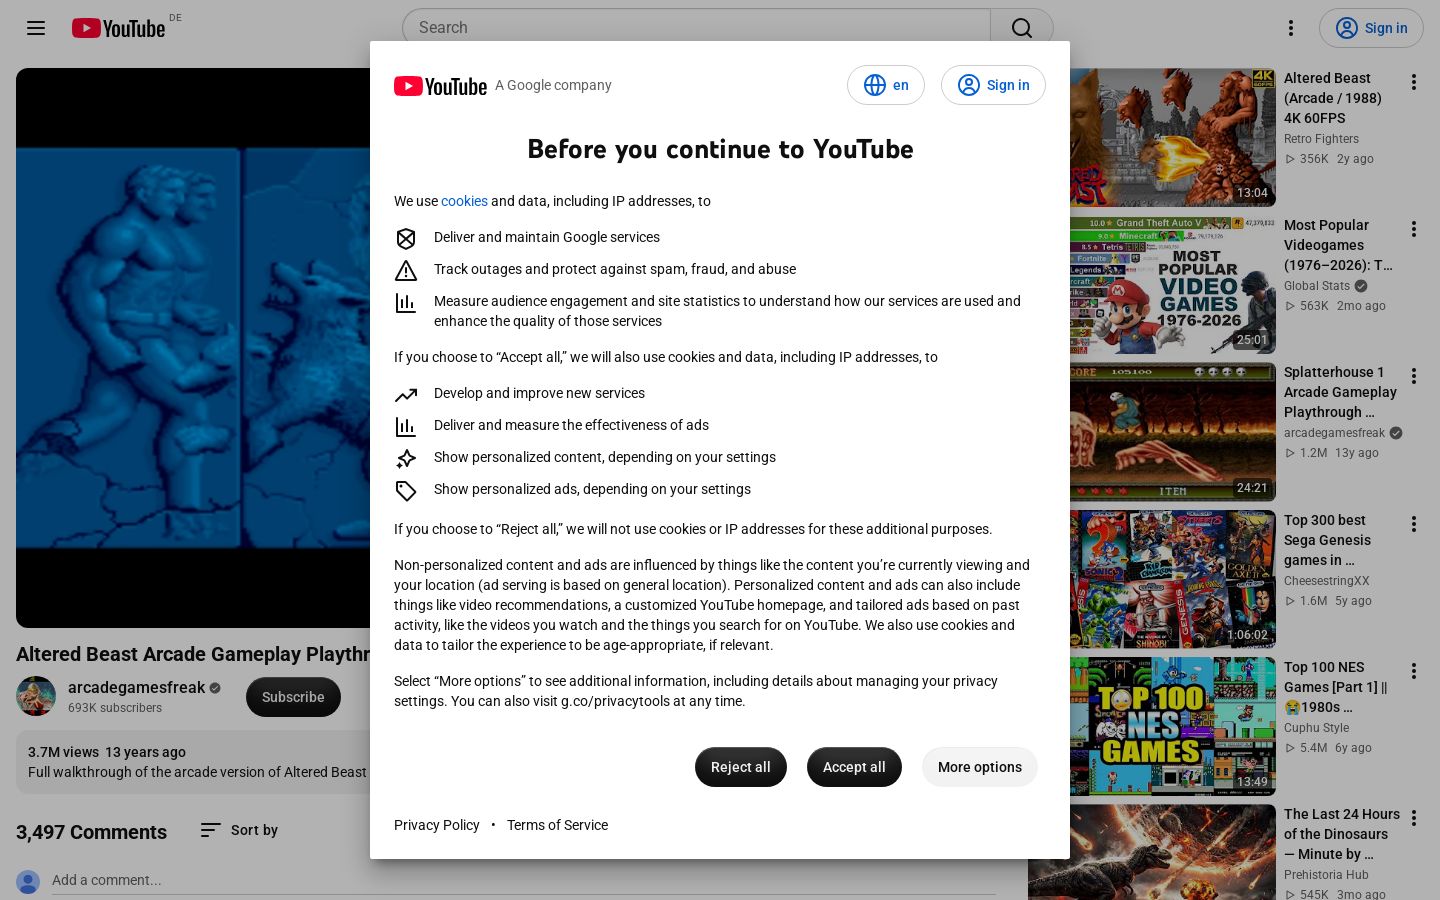Open the Top 100 NES Games thumbnail
The height and width of the screenshot is (900, 1440).
1173,727
